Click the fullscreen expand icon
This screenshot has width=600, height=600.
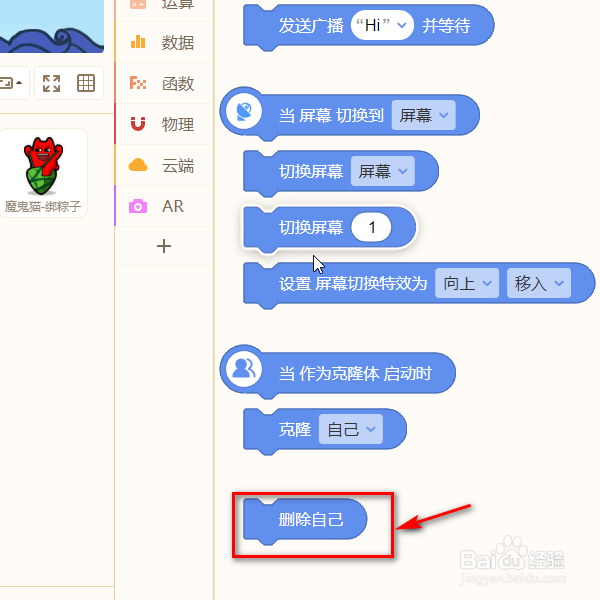click(51, 83)
